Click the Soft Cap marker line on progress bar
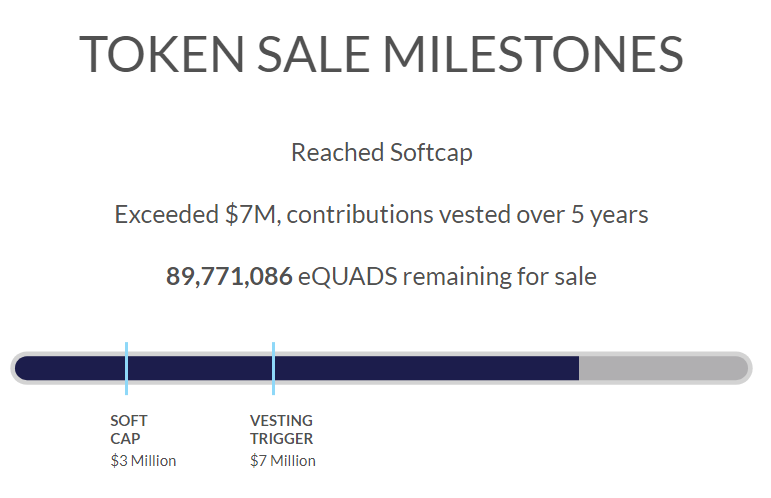Image resolution: width=771 pixels, height=498 pixels. 127,367
